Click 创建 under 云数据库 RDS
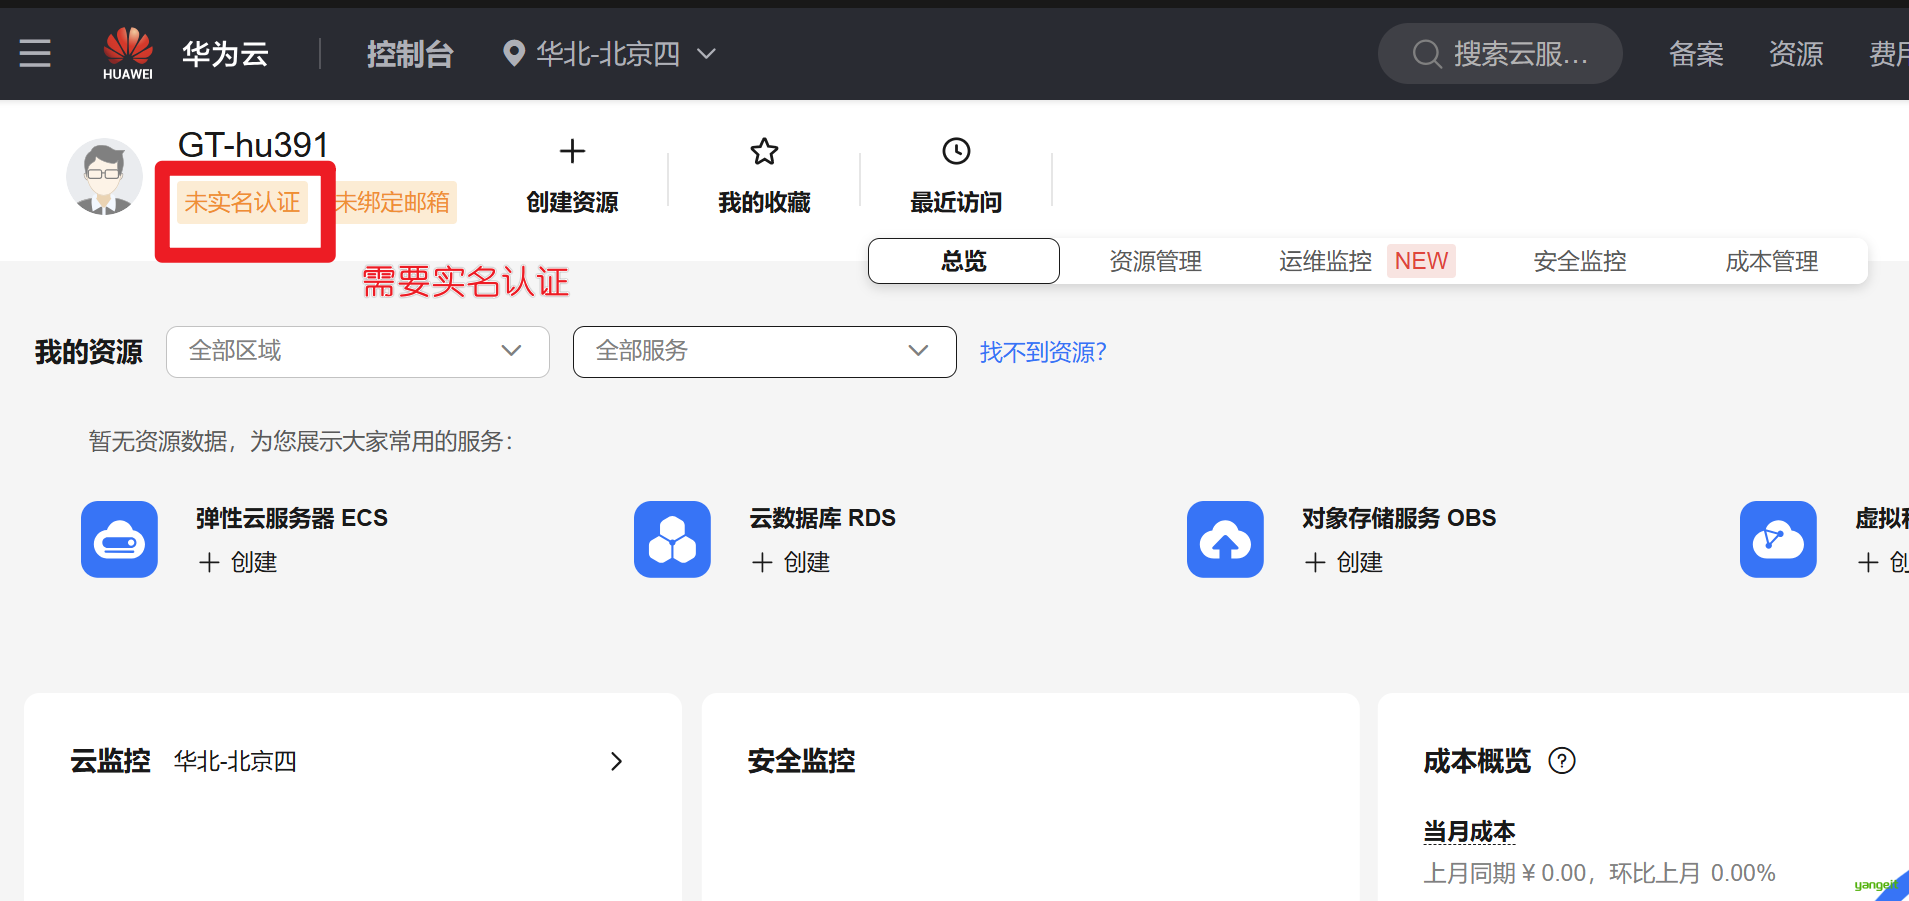The height and width of the screenshot is (901, 1909). click(807, 563)
